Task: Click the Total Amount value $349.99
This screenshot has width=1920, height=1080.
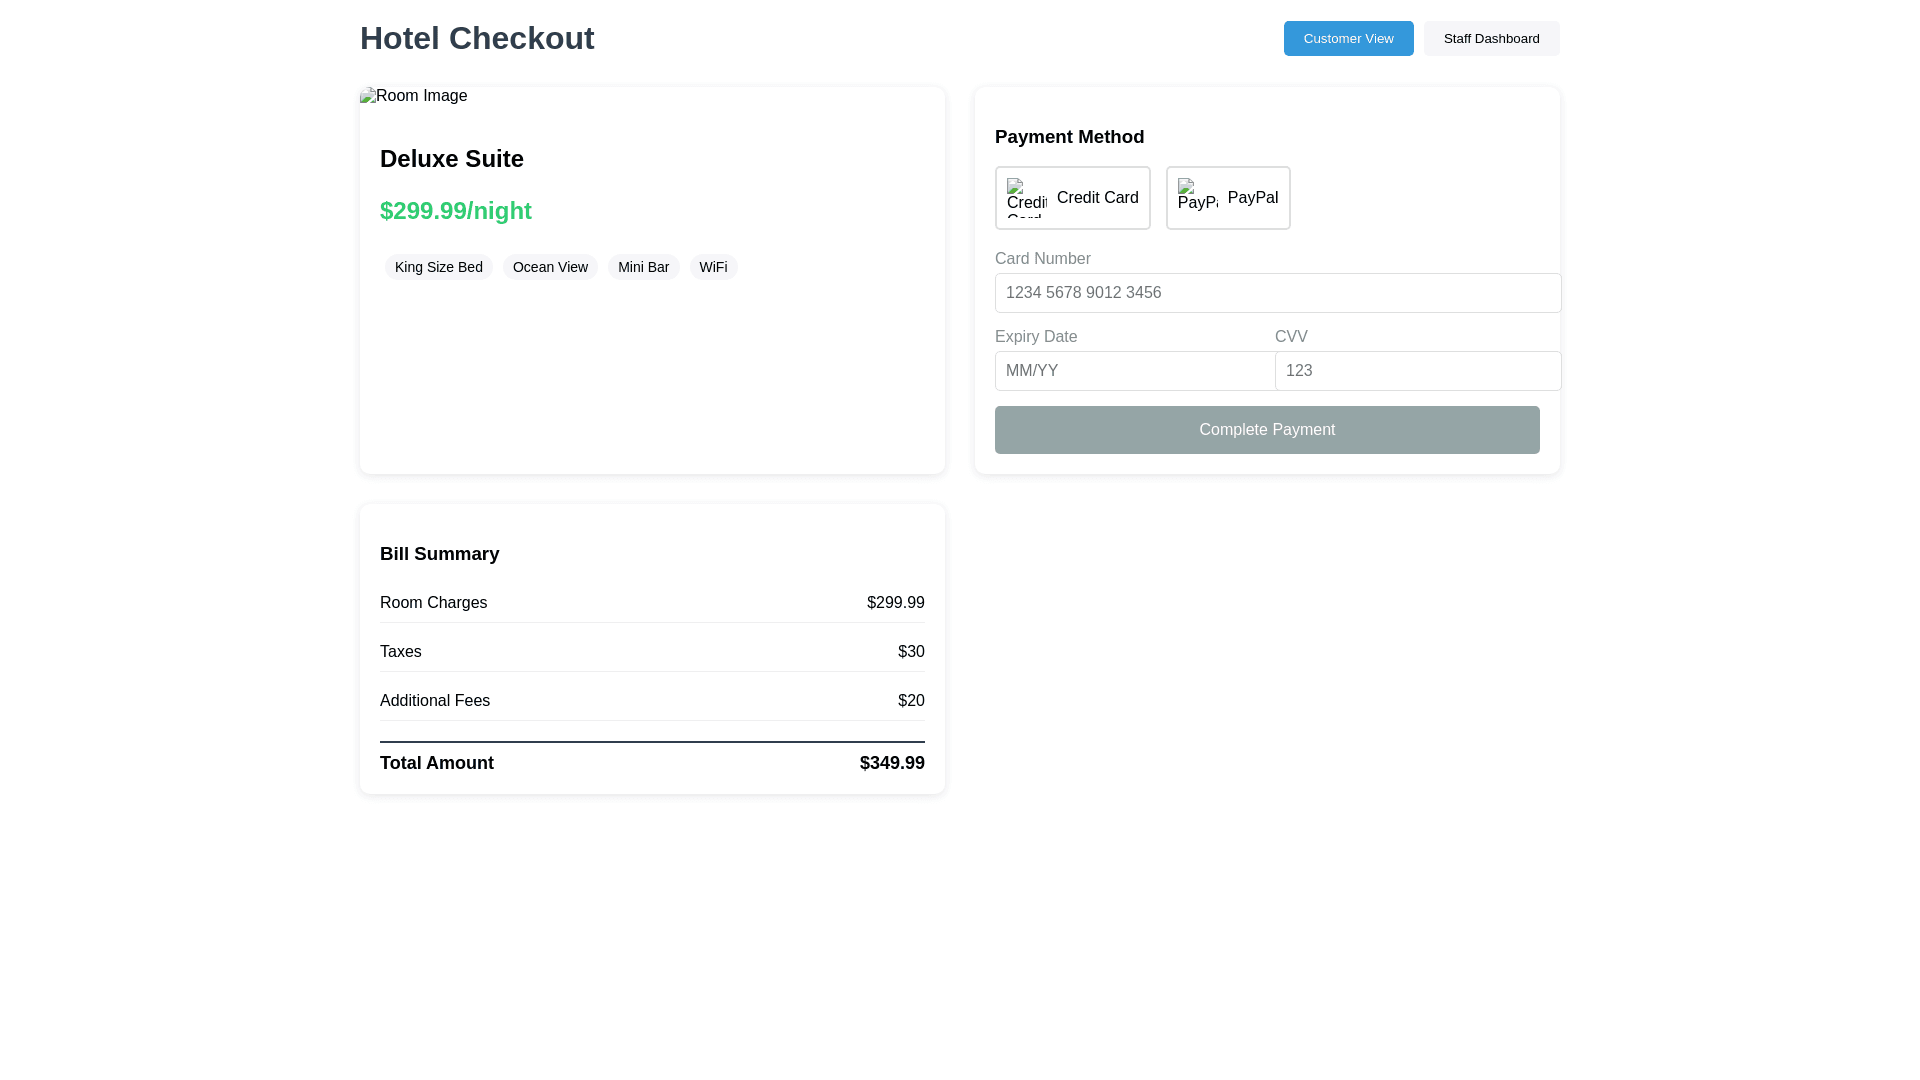Action: [891, 763]
